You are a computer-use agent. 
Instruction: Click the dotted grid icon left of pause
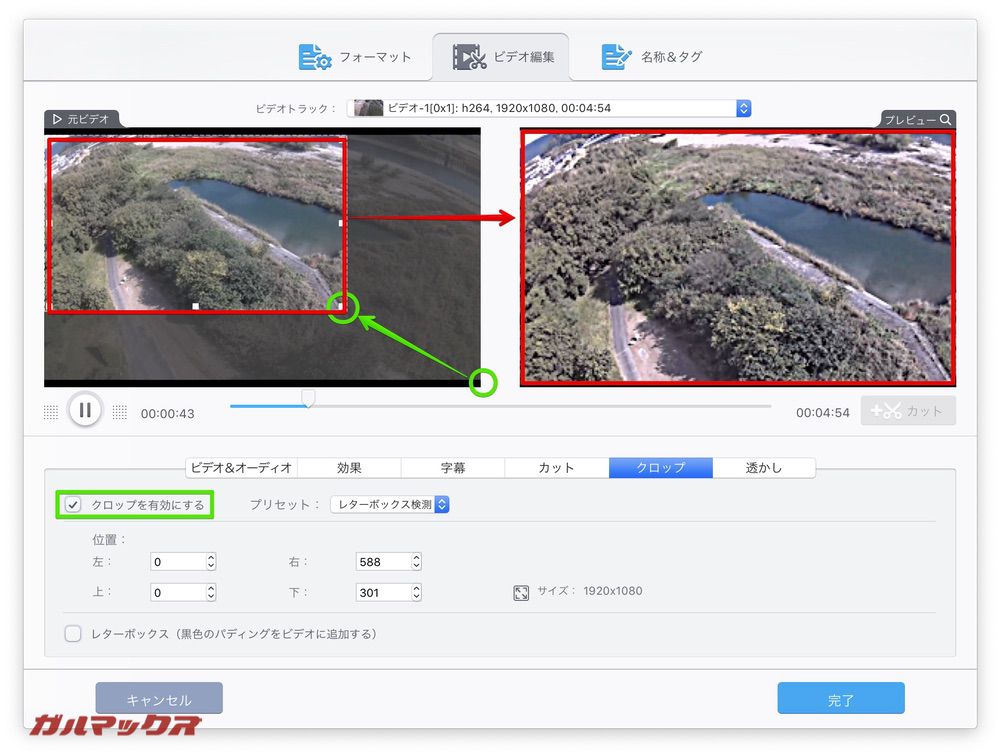coord(50,410)
